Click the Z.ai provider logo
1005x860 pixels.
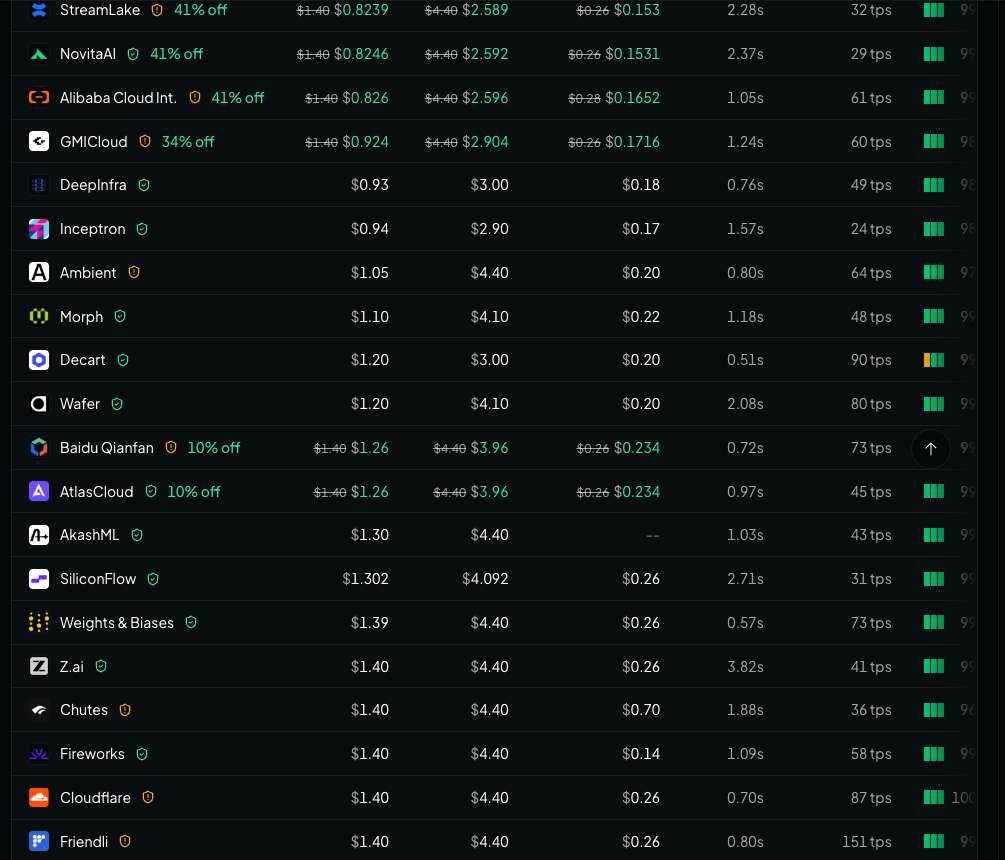pos(39,666)
